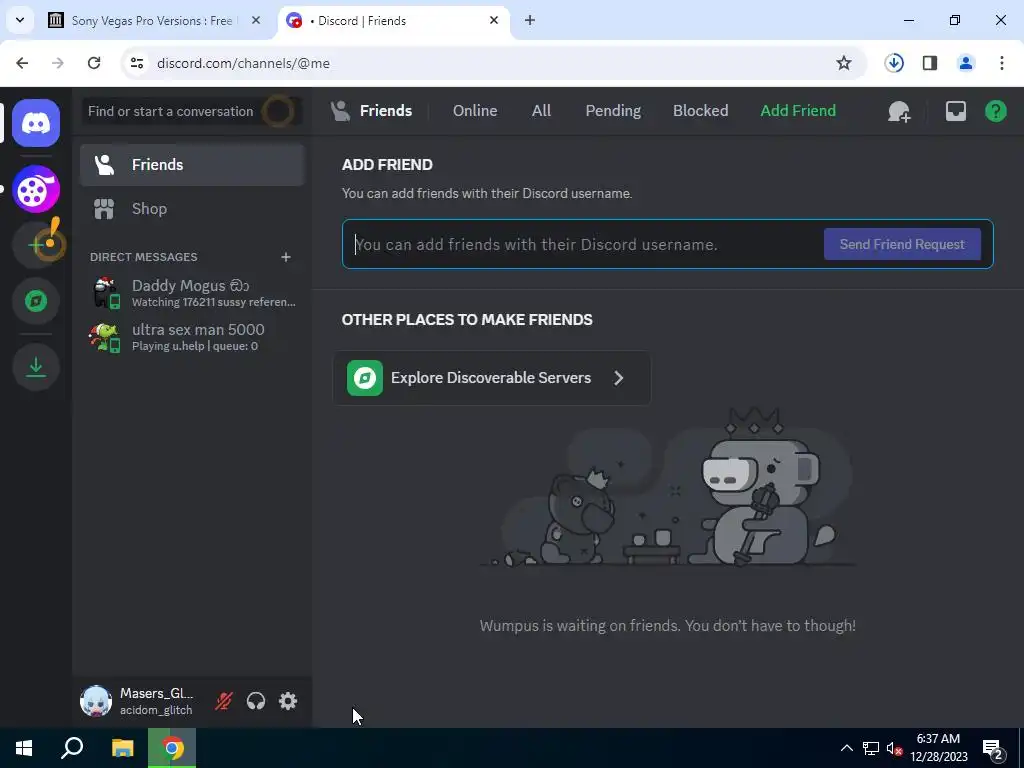The width and height of the screenshot is (1024, 768).
Task: Click Find or start a conversation box
Action: [x=192, y=111]
